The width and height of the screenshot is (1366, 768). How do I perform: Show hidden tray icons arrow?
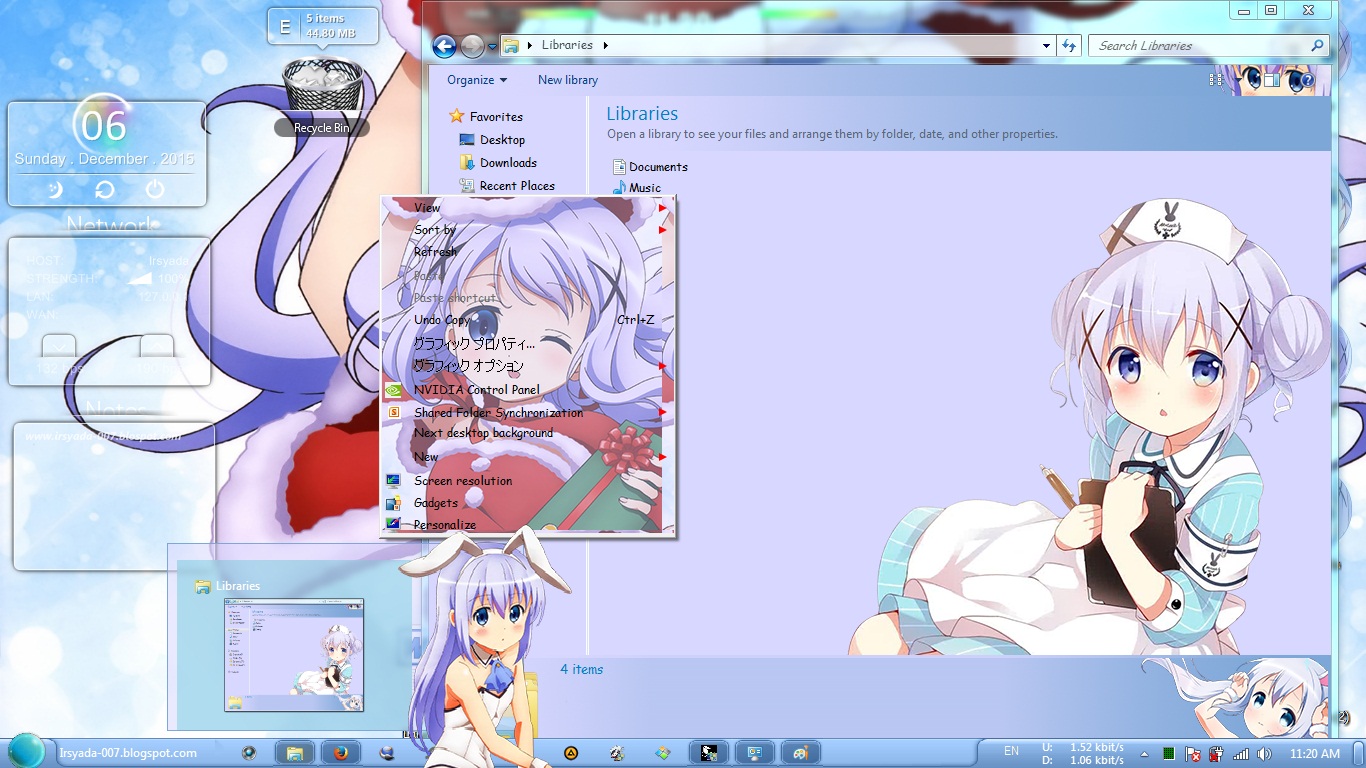pyautogui.click(x=1145, y=753)
